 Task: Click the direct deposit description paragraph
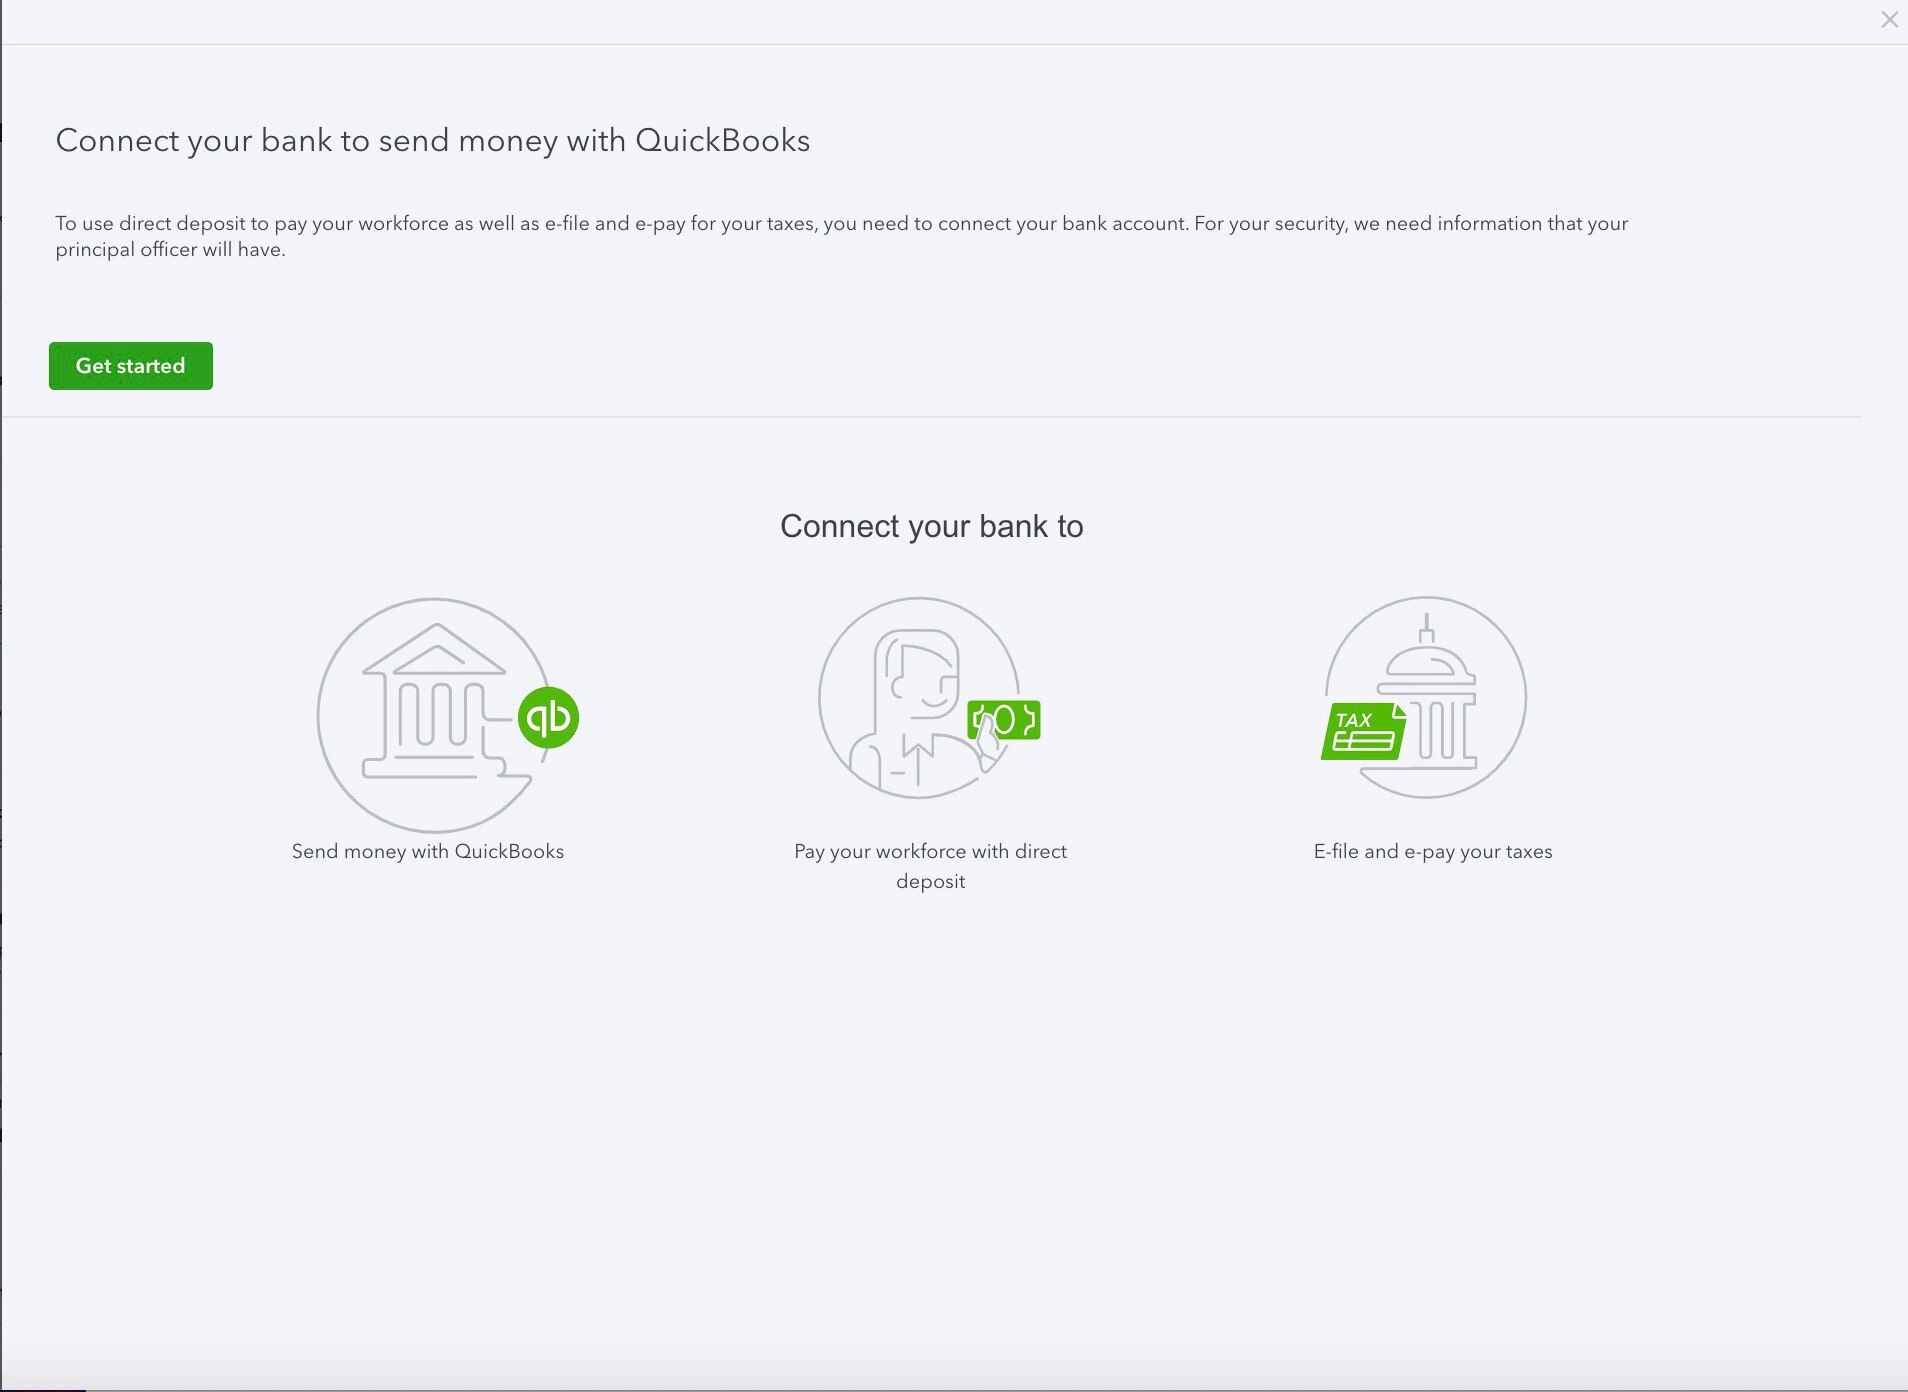point(842,236)
